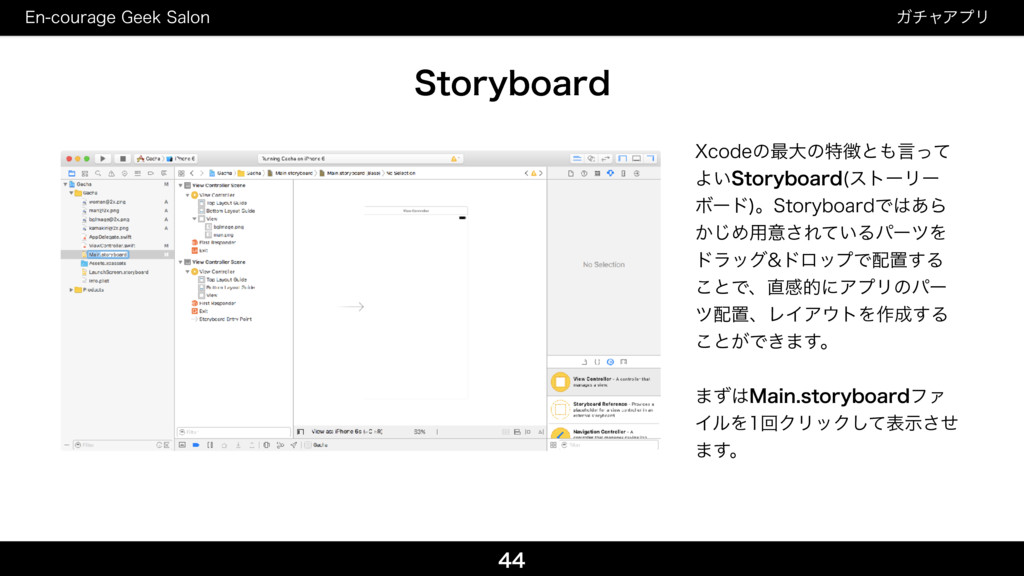Open the Symbol navigator icon
This screenshot has height=576, width=1024.
click(85, 174)
